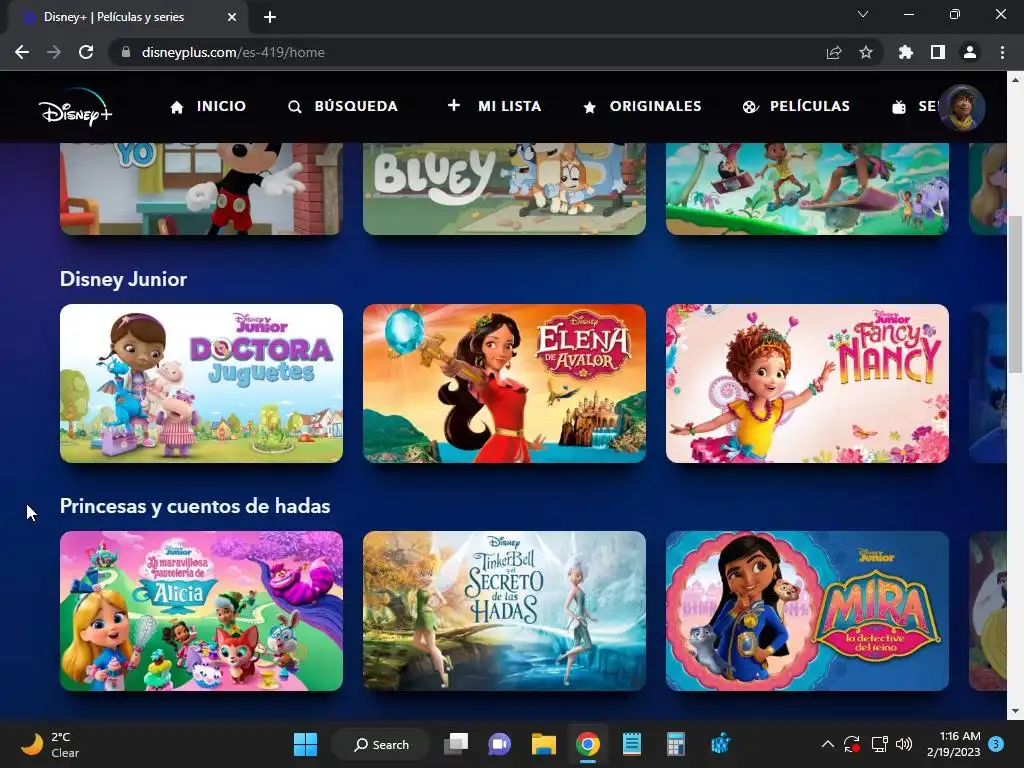Close the Disney+ browser tab

pyautogui.click(x=232, y=17)
